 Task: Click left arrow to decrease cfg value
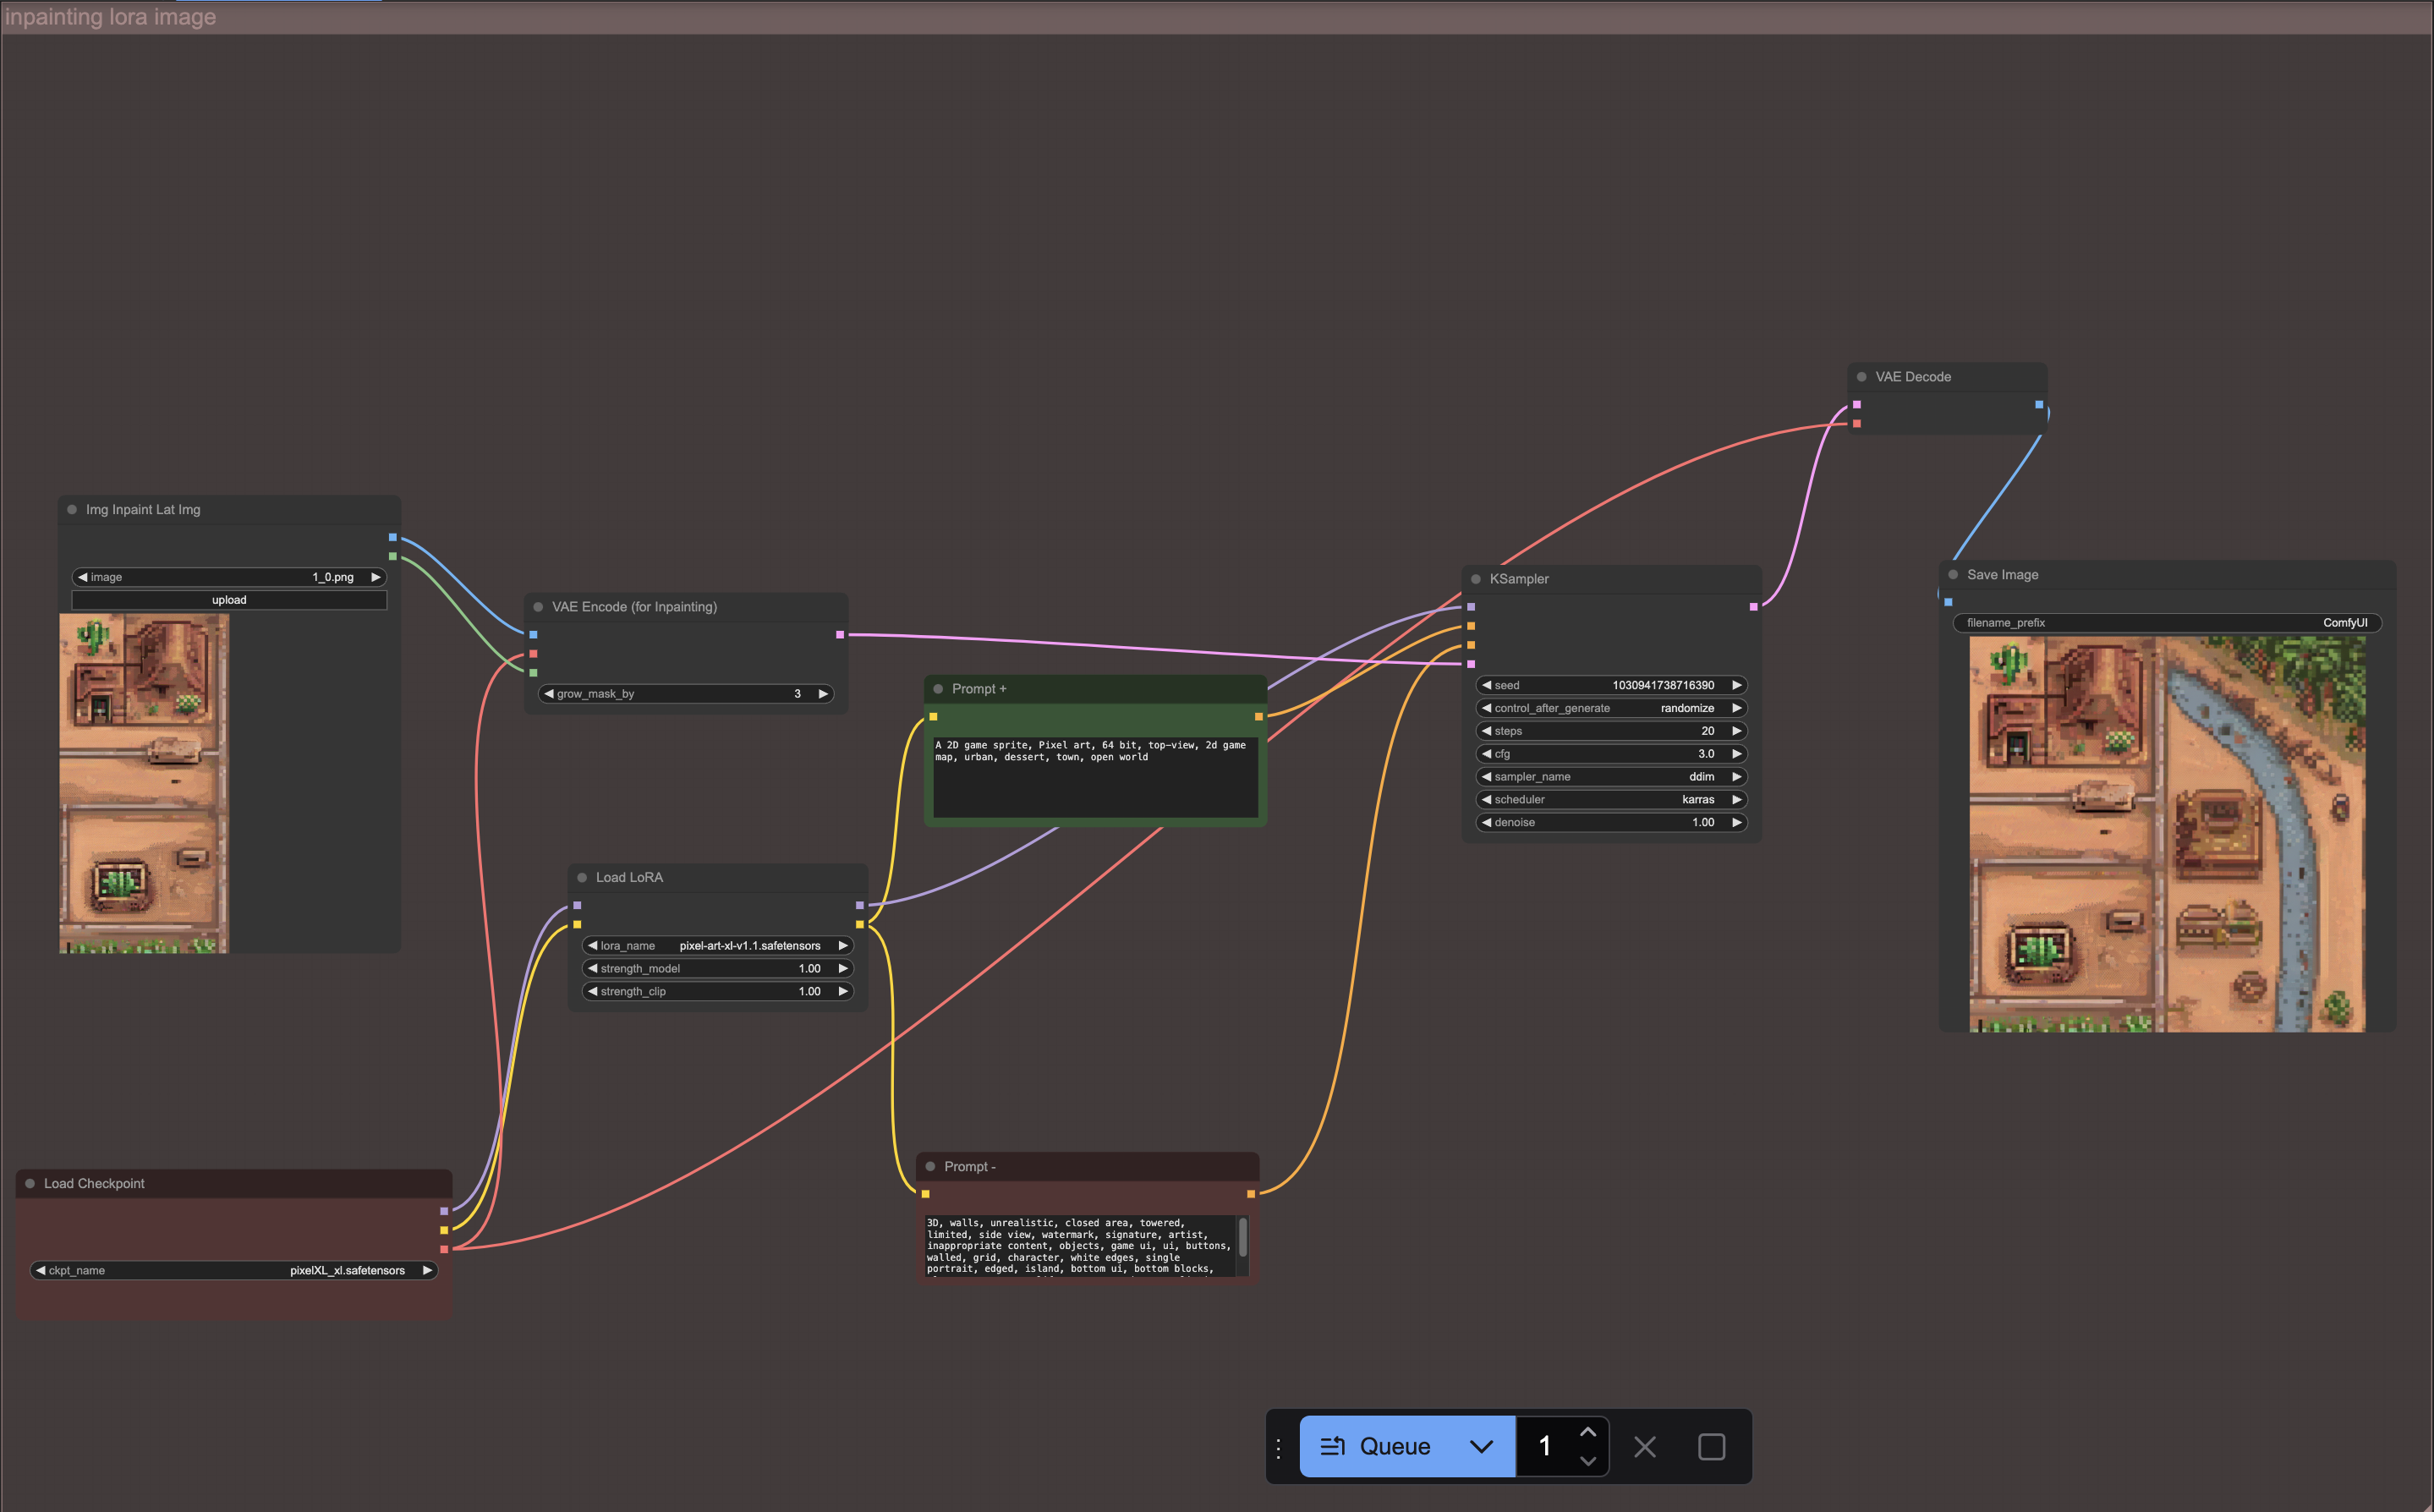coord(1487,754)
